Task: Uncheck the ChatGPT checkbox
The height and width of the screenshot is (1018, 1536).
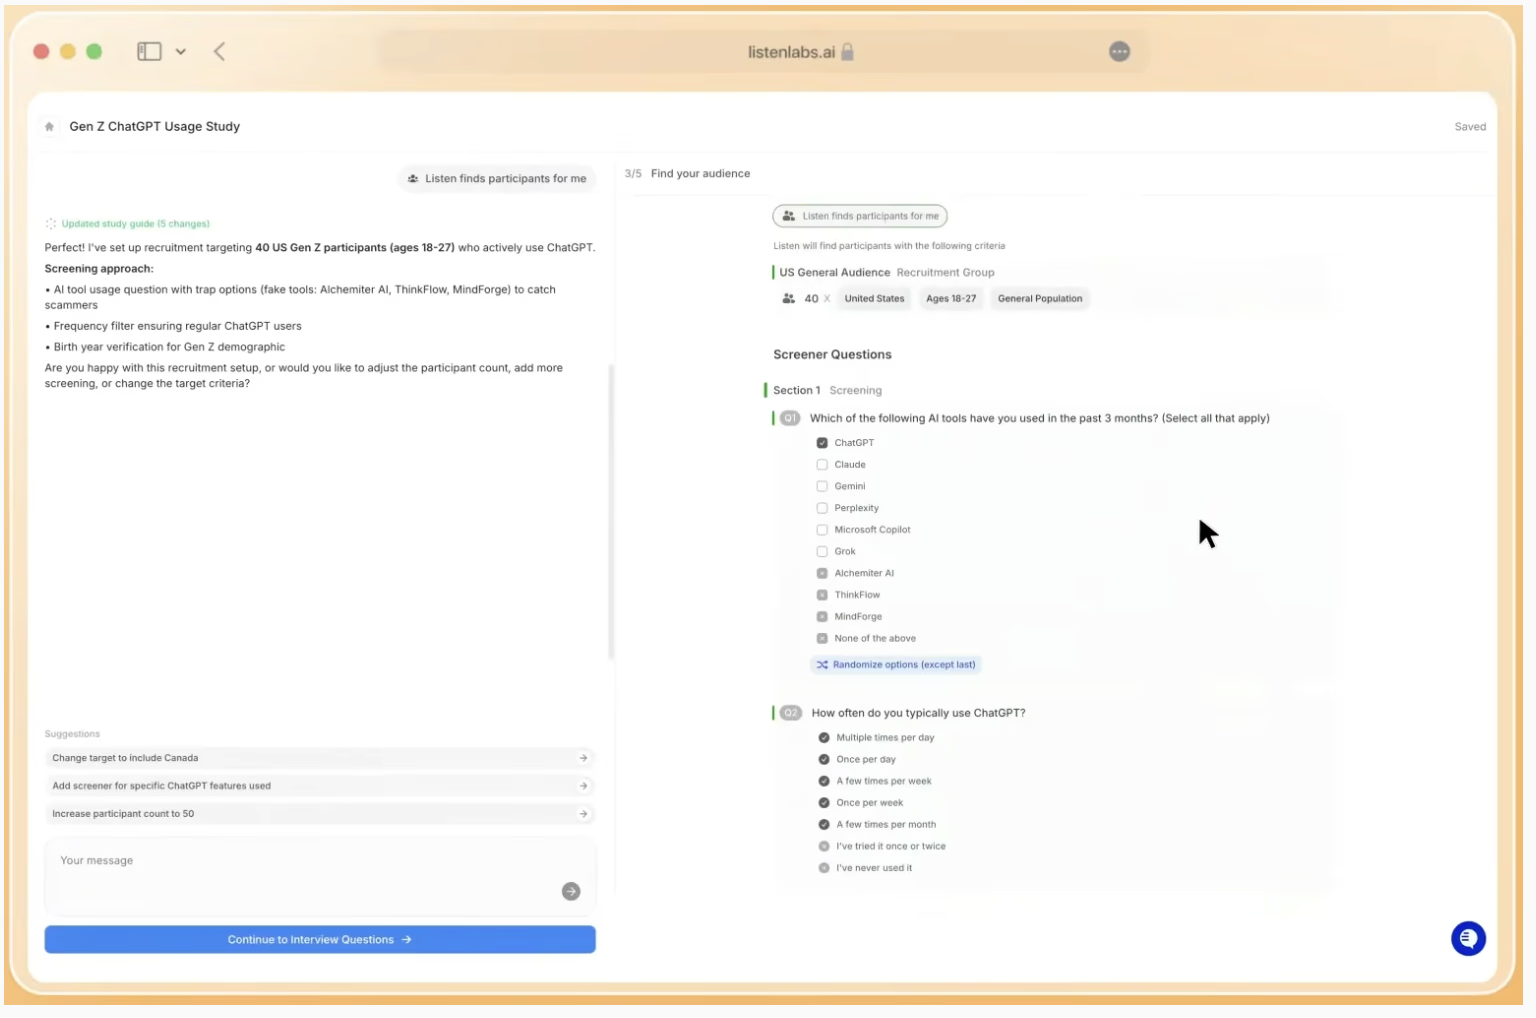Action: click(822, 443)
